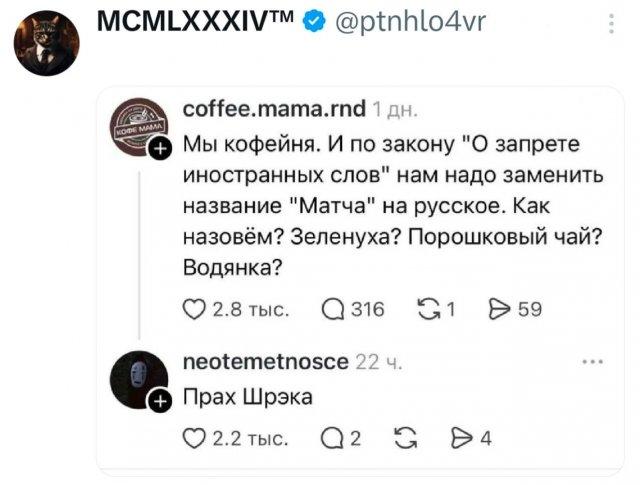Share the neotemetnosce reply
This screenshot has width=640, height=485.
tap(462, 435)
